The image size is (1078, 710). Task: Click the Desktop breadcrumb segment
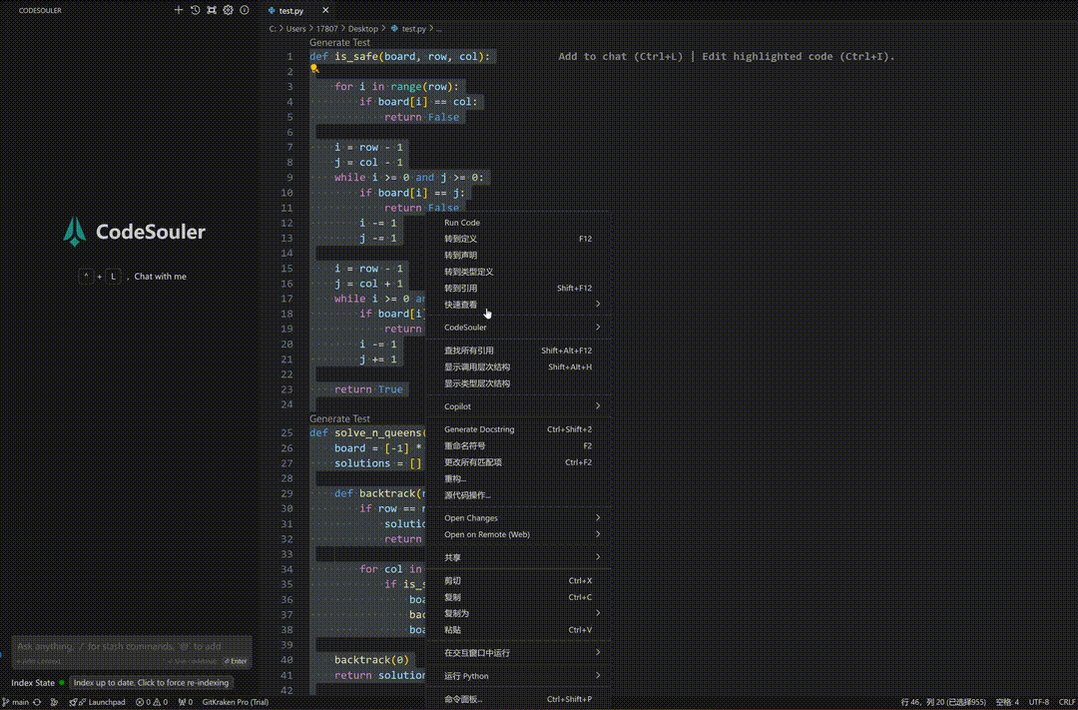363,29
